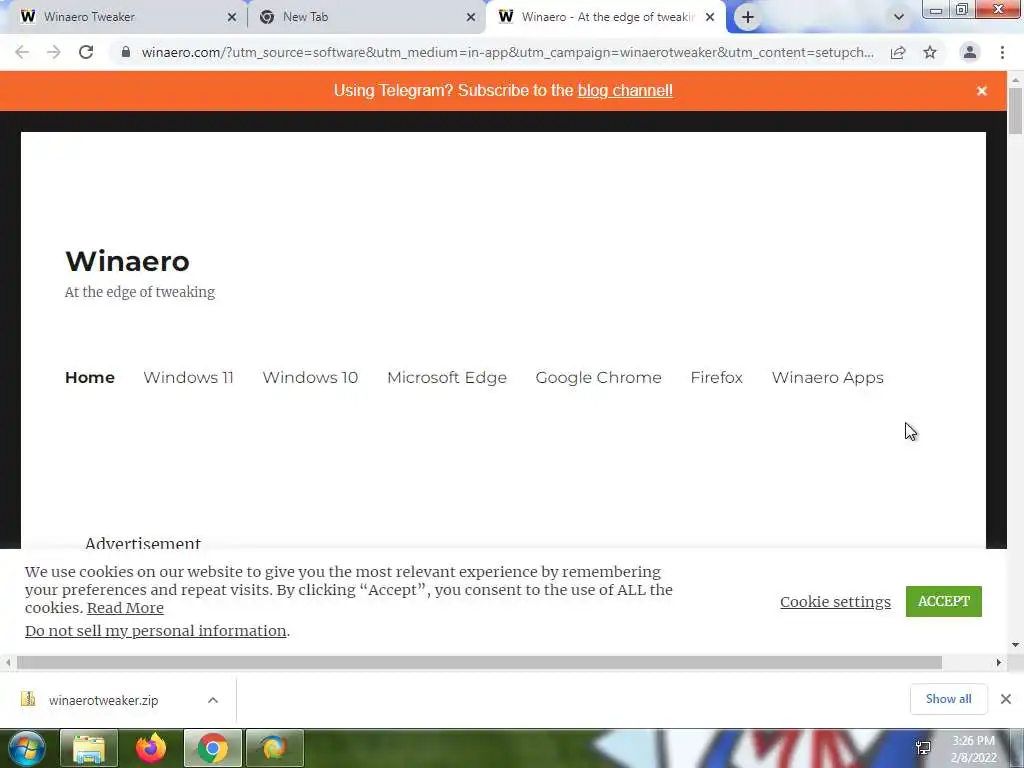
Task: Accept cookies with the green ACCEPT button
Action: click(944, 601)
